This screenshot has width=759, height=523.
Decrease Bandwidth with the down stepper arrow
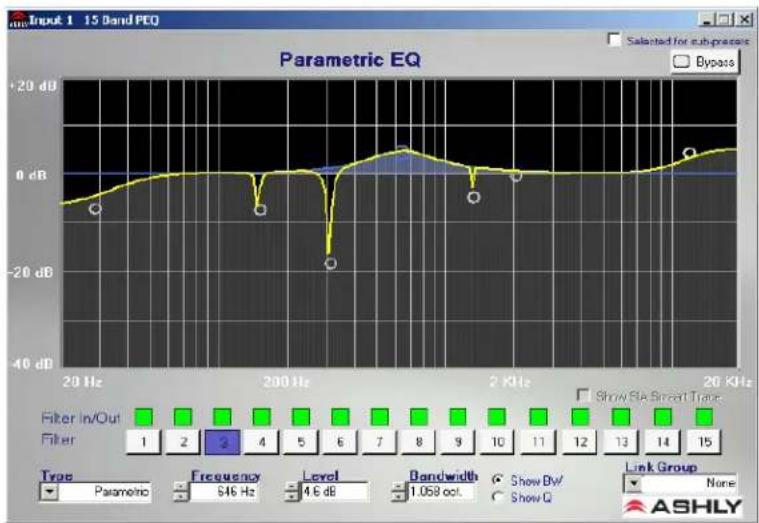pyautogui.click(x=399, y=496)
